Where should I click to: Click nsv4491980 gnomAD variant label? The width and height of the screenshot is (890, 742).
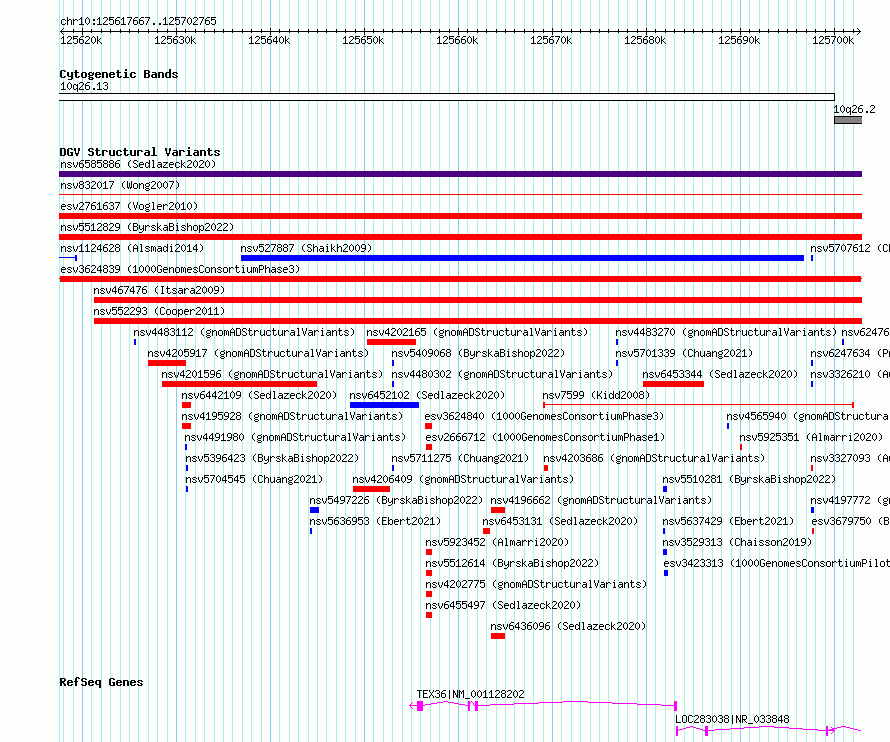point(295,437)
